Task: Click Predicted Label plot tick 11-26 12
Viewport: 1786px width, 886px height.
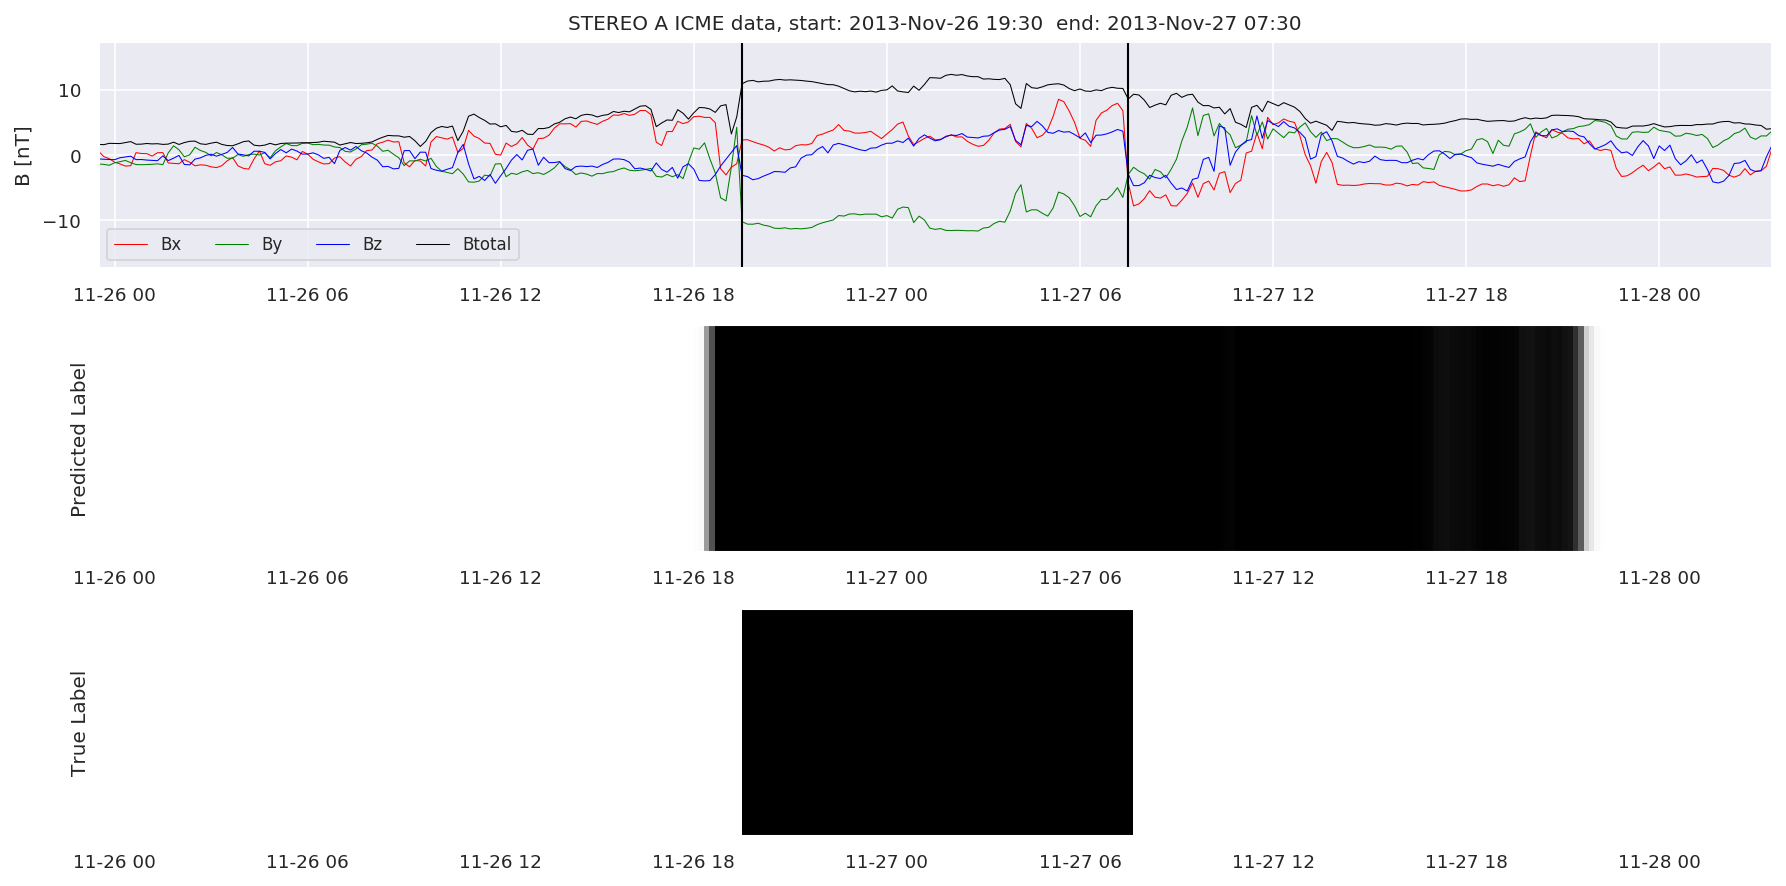Action: coord(500,578)
